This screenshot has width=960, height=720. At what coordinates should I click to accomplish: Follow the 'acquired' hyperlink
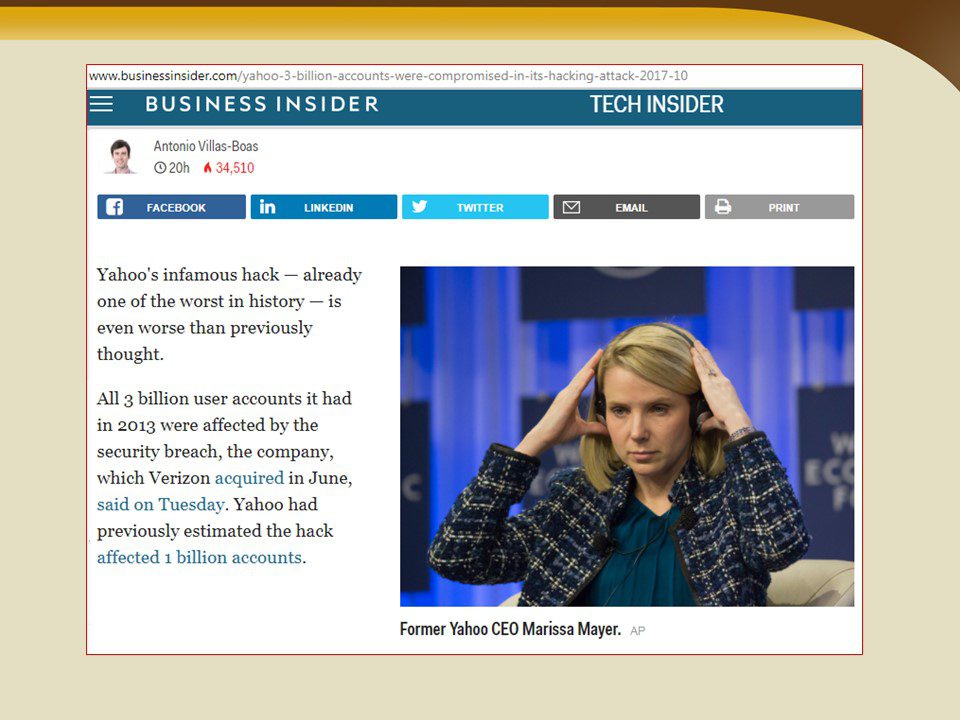pos(249,478)
